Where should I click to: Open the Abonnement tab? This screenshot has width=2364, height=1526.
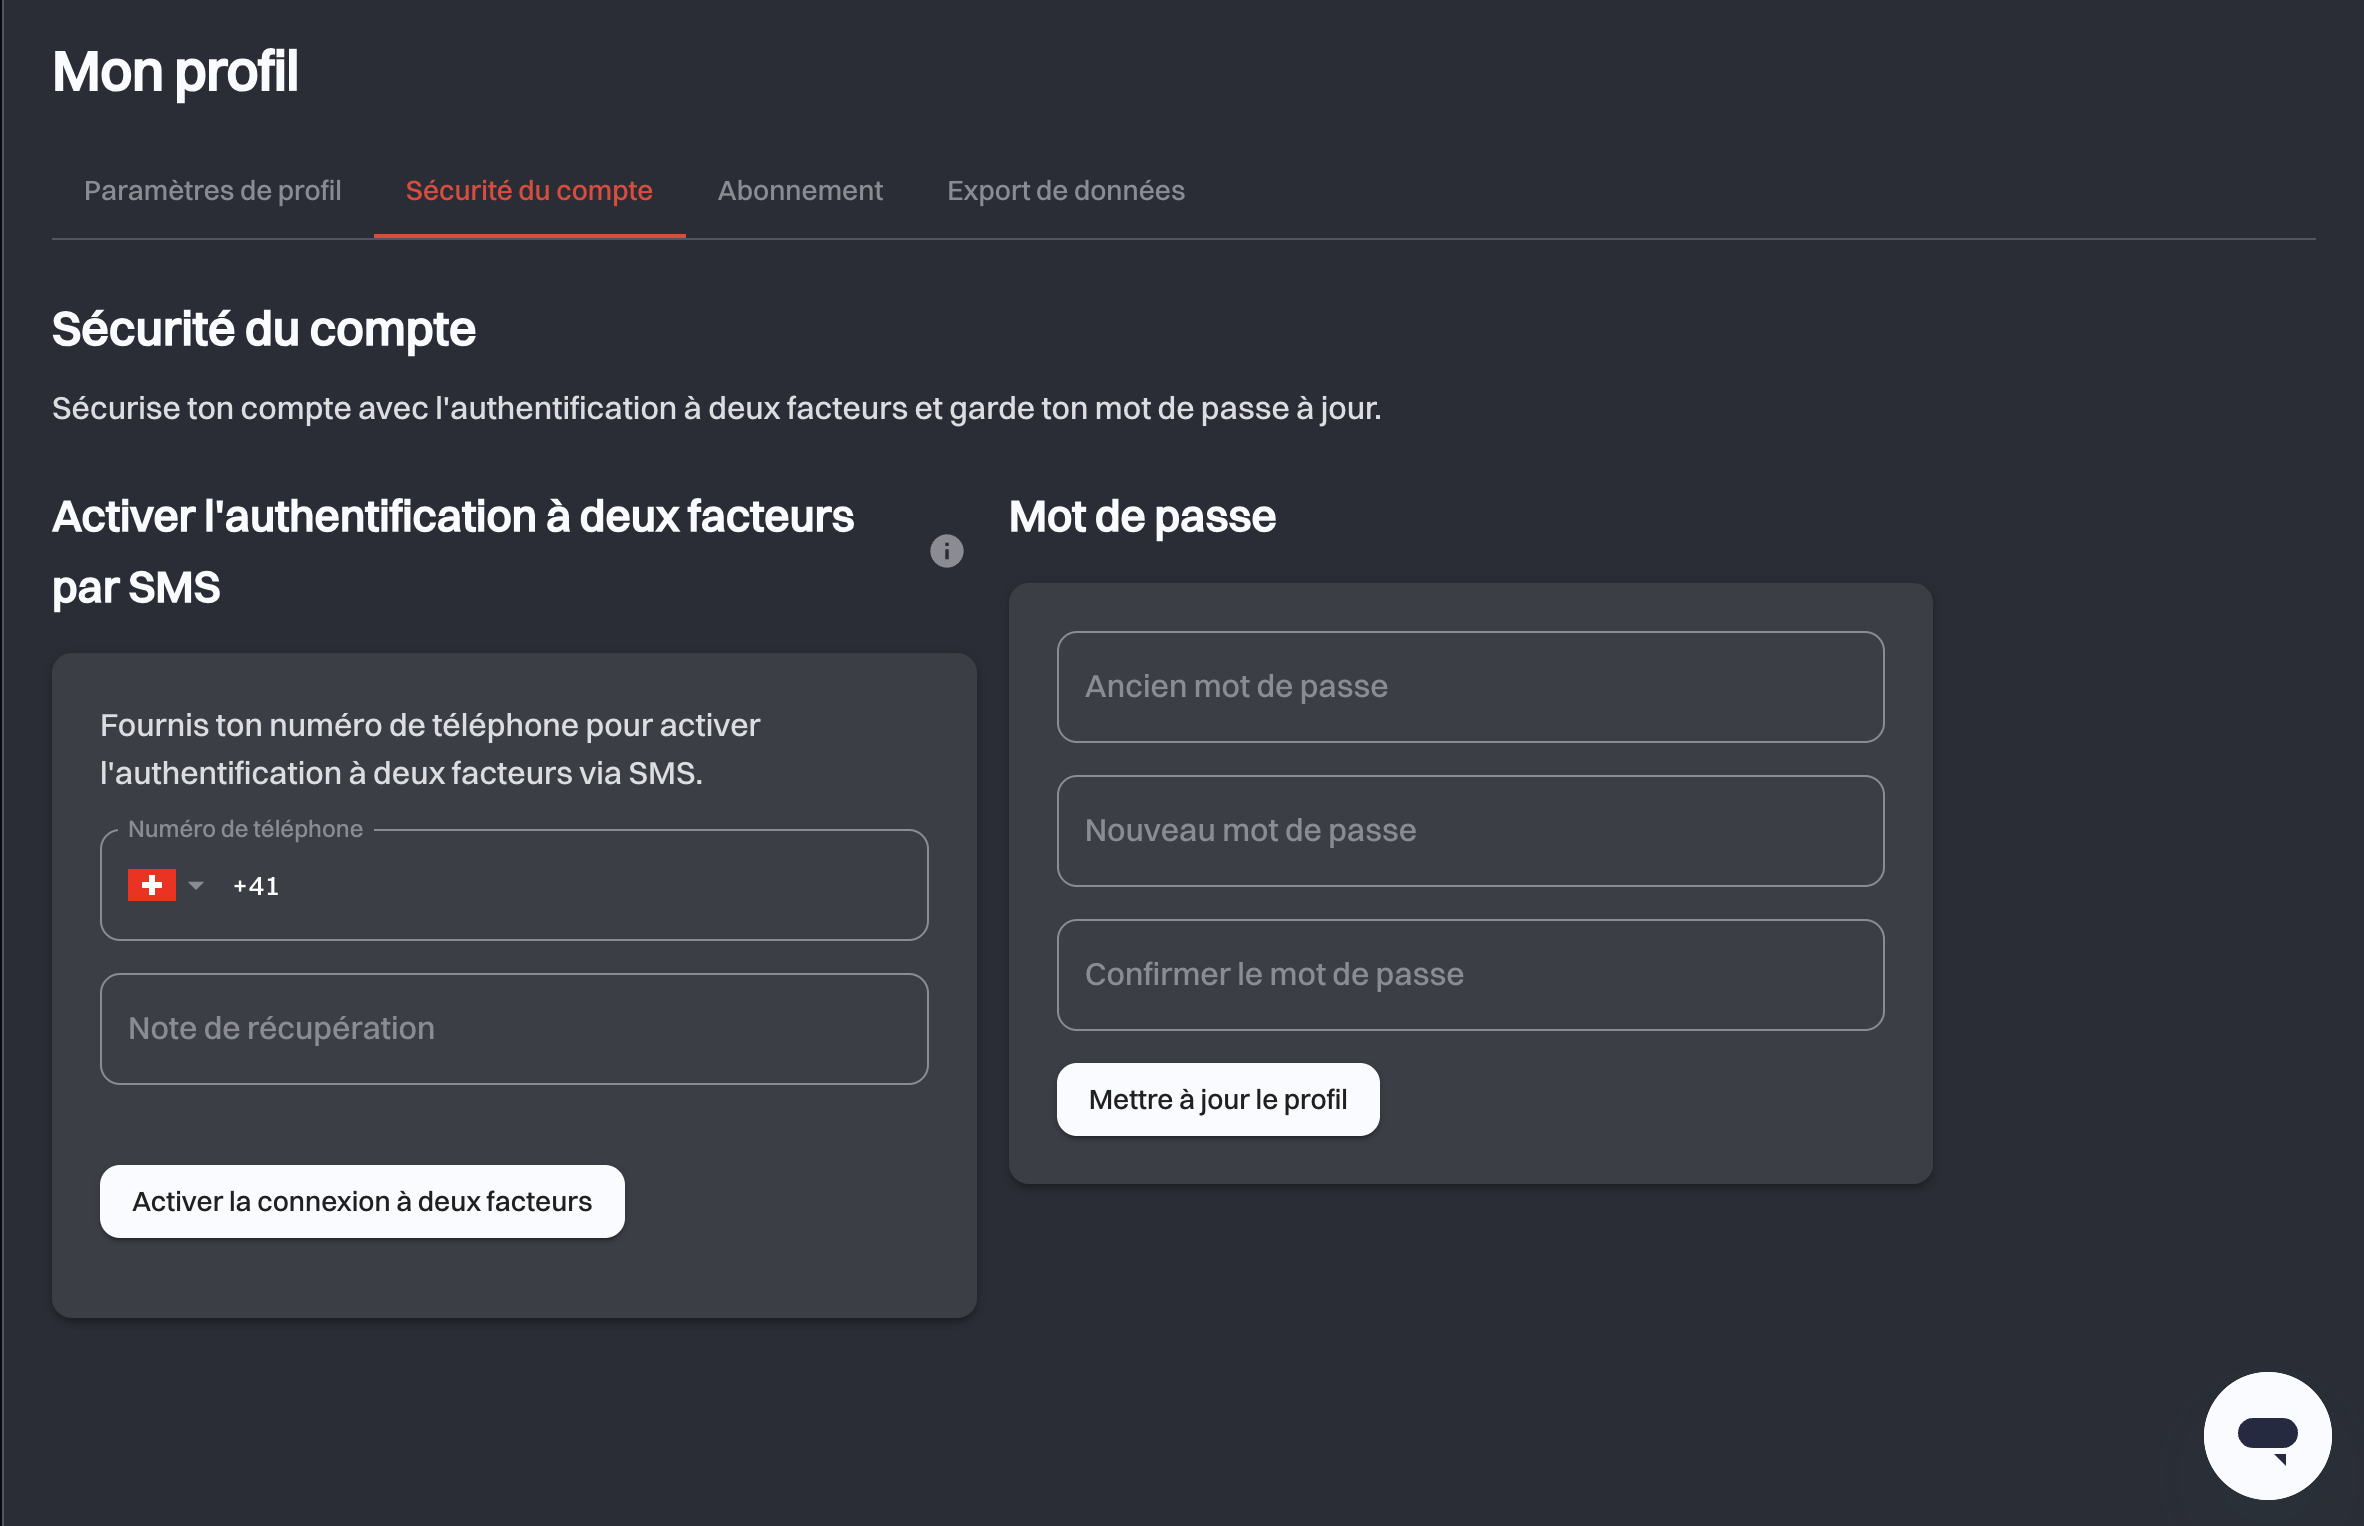(800, 190)
